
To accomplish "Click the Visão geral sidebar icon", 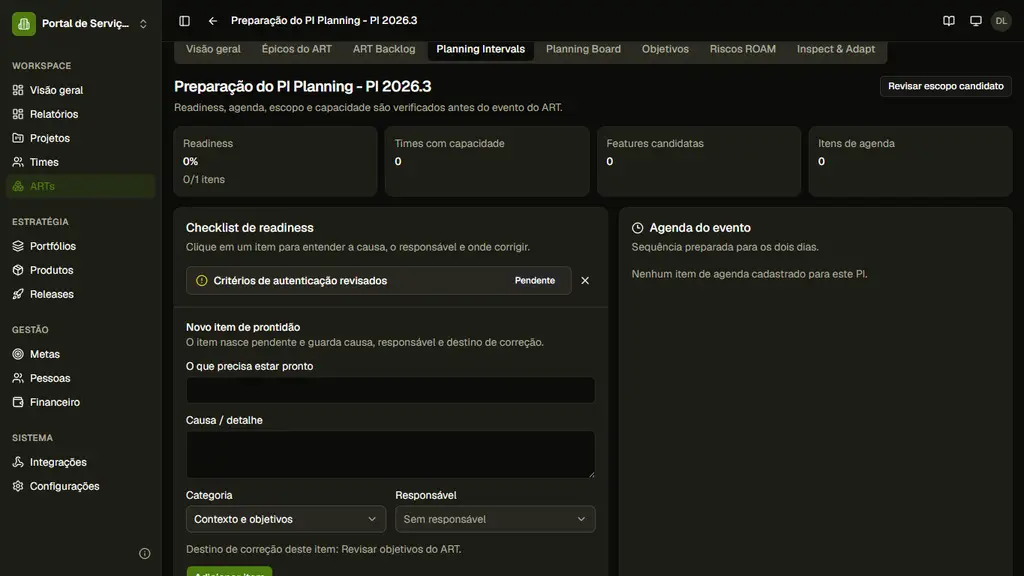I will pos(18,90).
